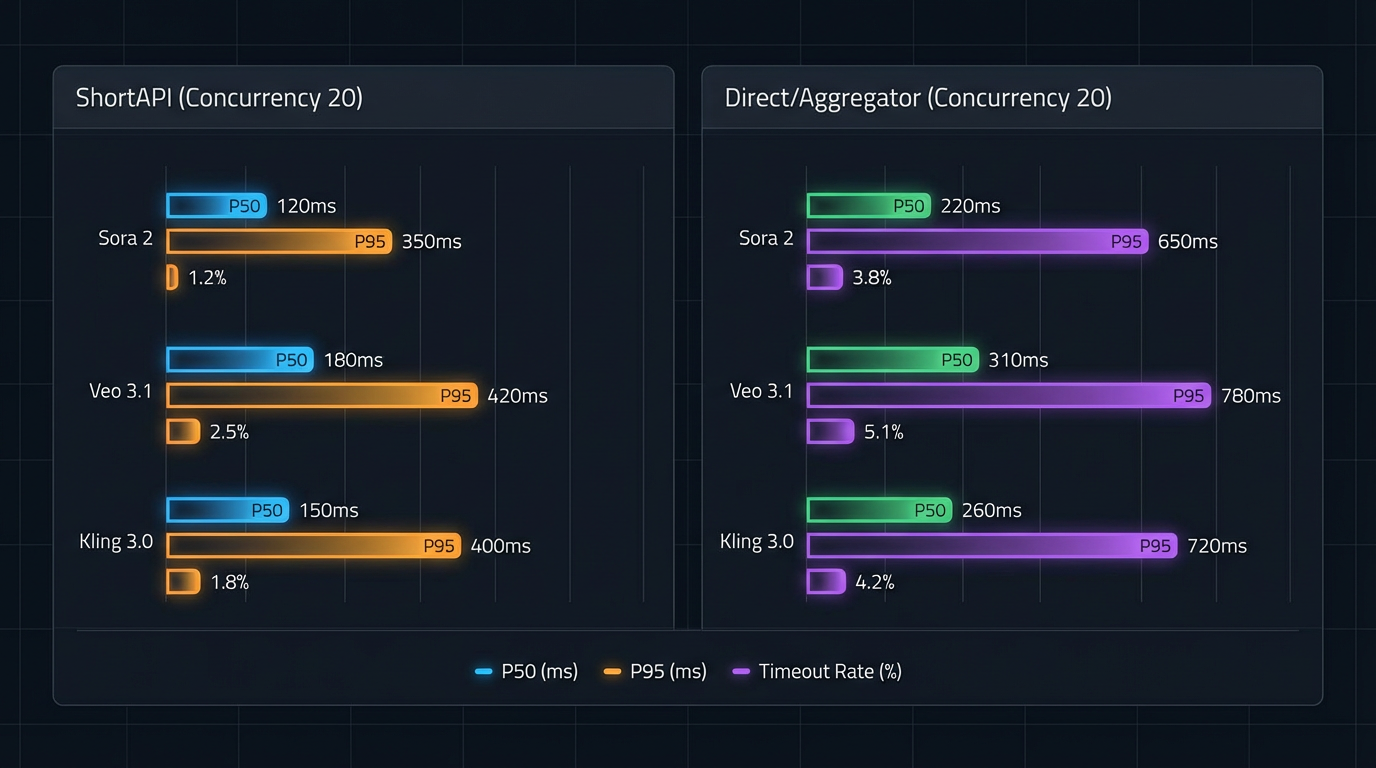Screen dimensions: 1376x768
Task: Select the 260ms green P50 bar
Action: [879, 510]
